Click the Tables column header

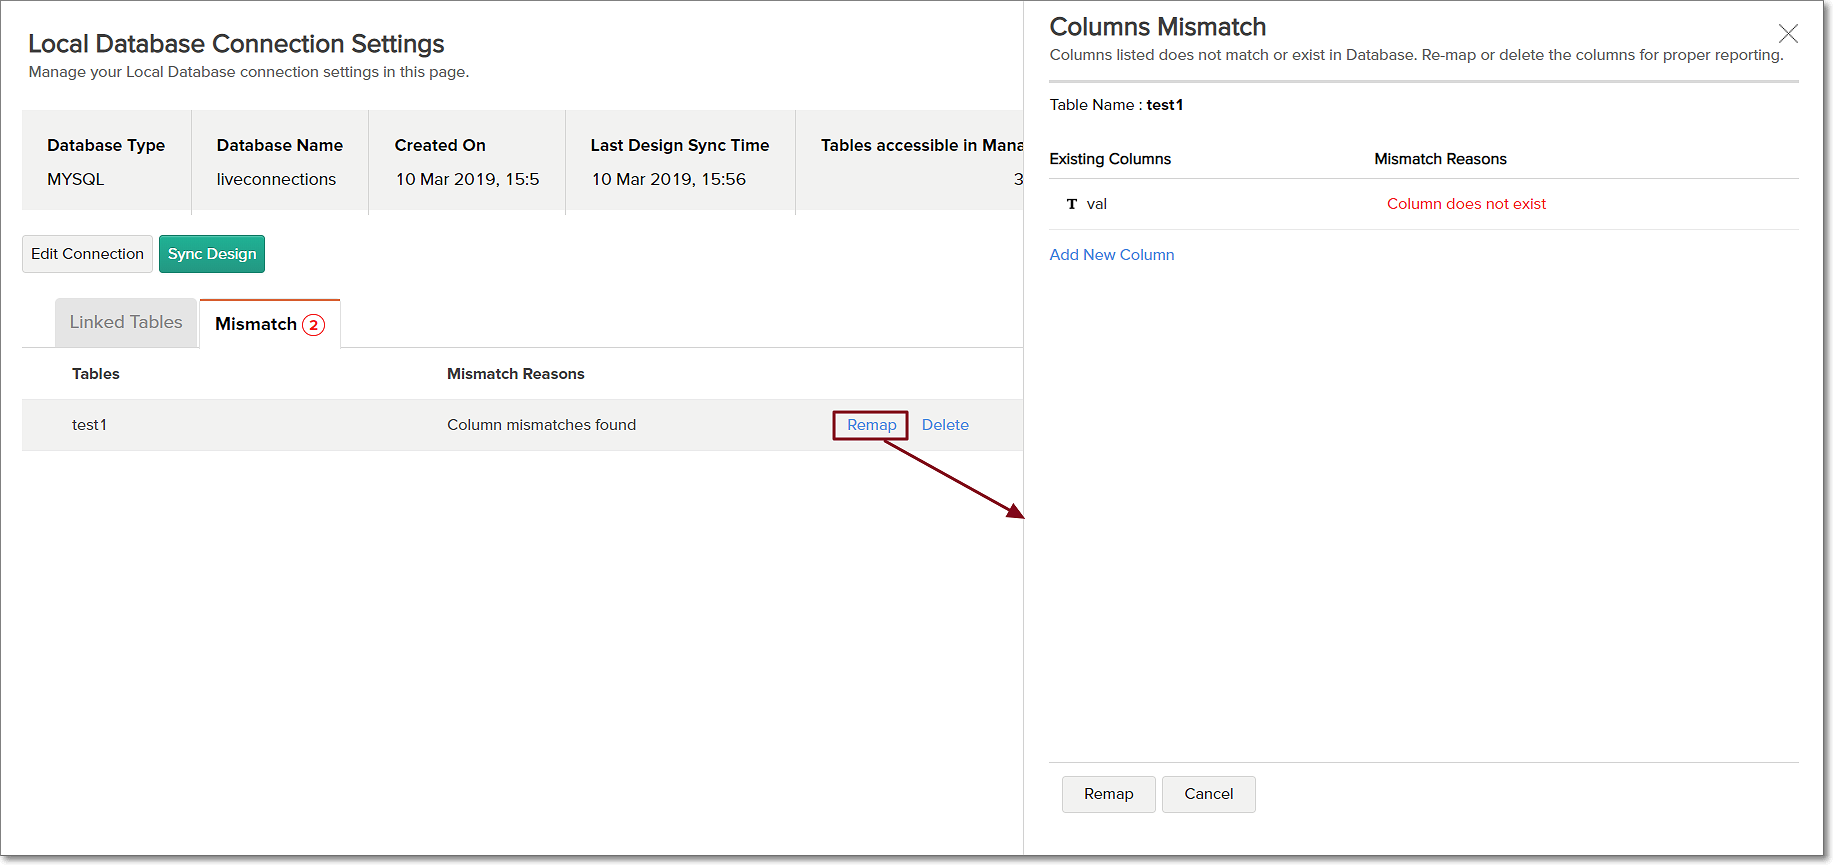(96, 374)
